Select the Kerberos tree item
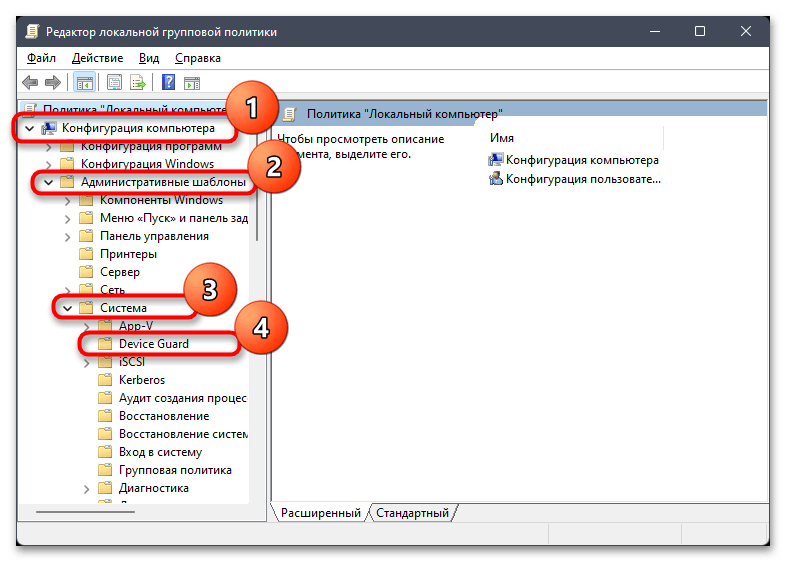 tap(142, 380)
